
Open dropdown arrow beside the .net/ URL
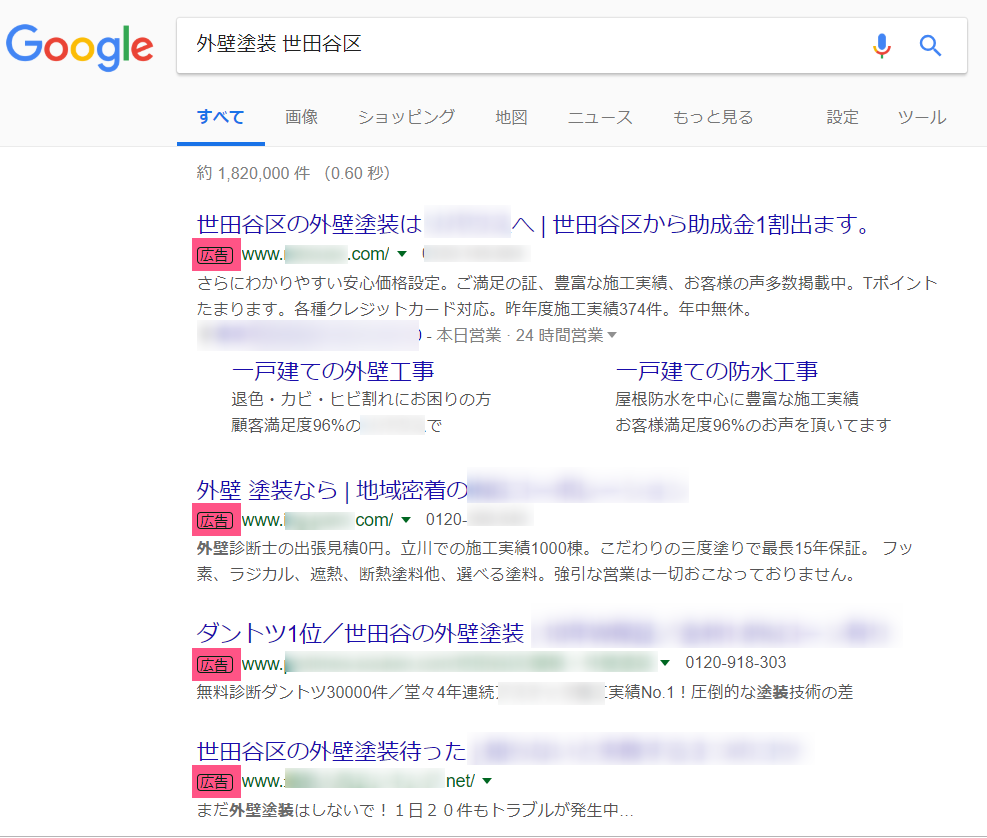[x=487, y=780]
